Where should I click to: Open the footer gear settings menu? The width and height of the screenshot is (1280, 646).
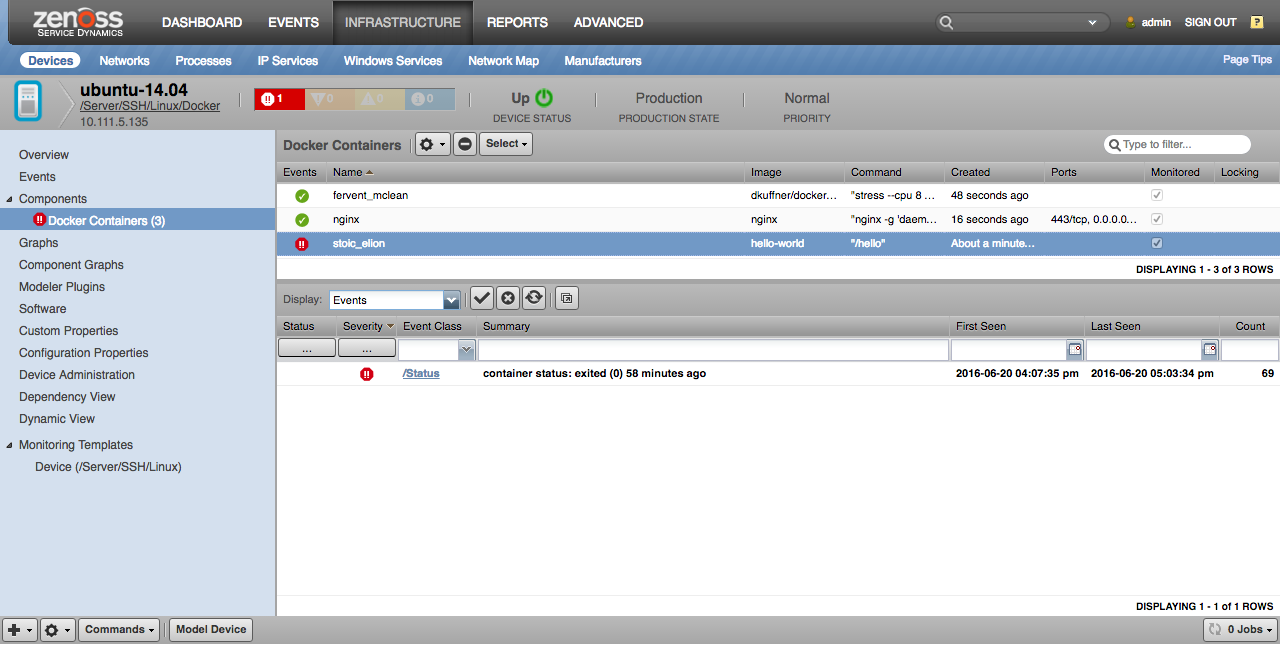(x=58, y=629)
